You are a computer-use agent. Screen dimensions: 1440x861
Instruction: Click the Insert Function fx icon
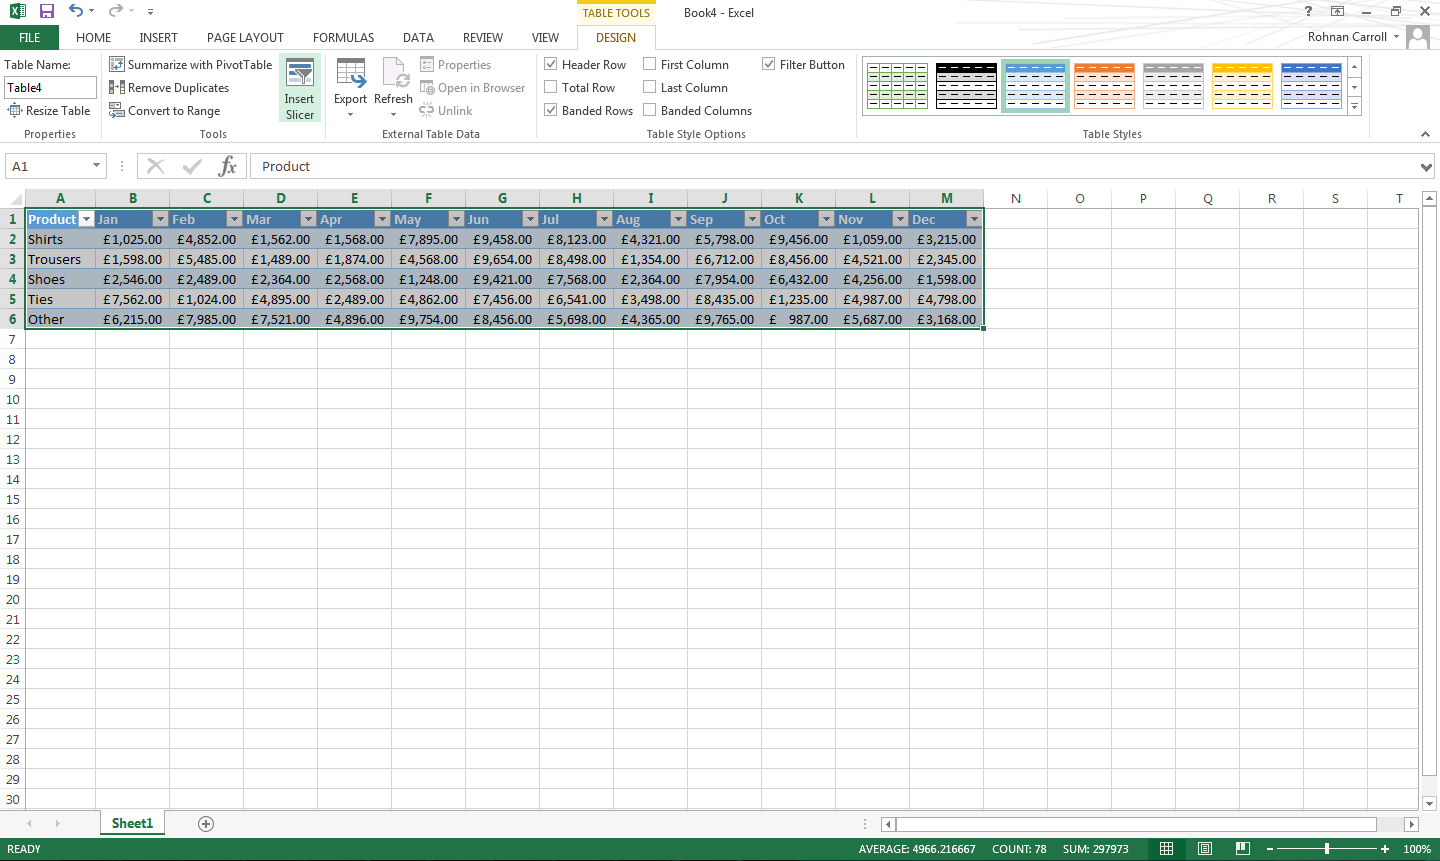[228, 166]
